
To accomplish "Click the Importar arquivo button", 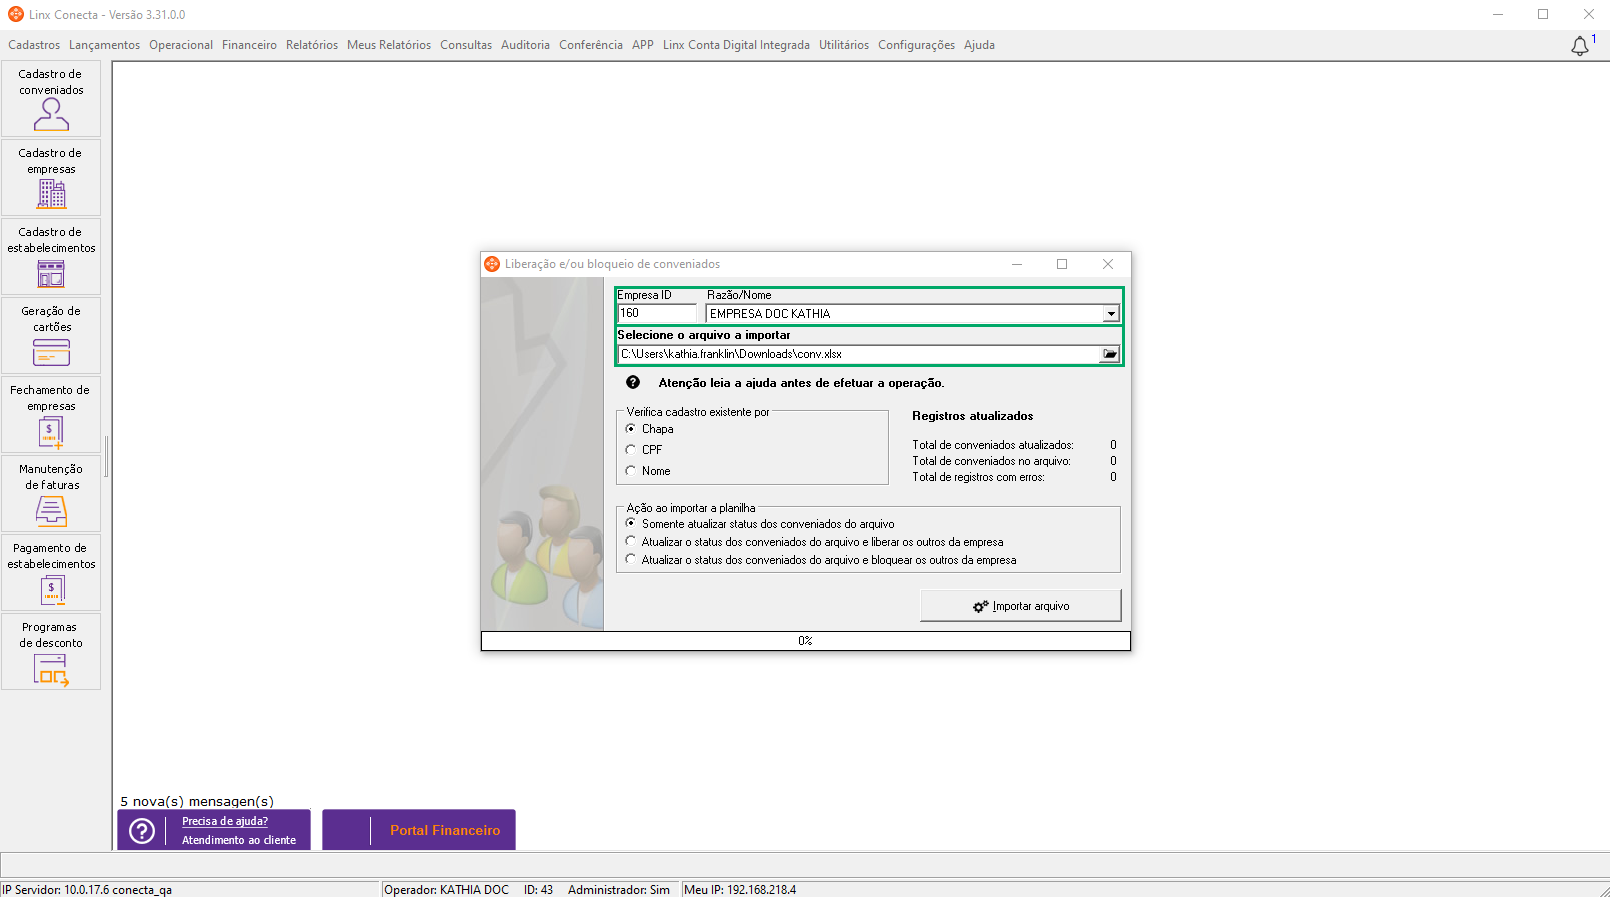I will [x=1021, y=606].
